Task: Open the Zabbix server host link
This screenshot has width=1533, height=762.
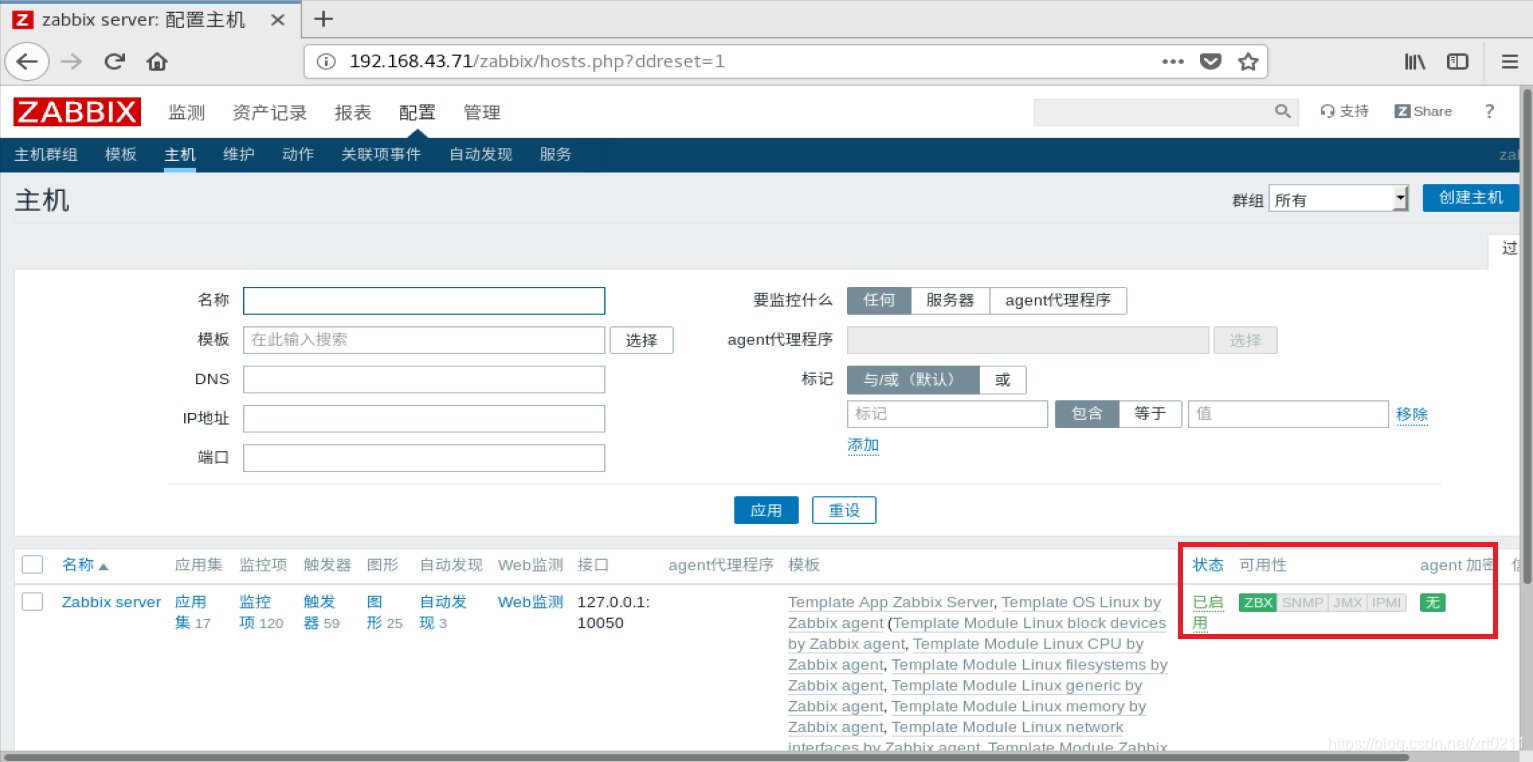Action: (111, 602)
